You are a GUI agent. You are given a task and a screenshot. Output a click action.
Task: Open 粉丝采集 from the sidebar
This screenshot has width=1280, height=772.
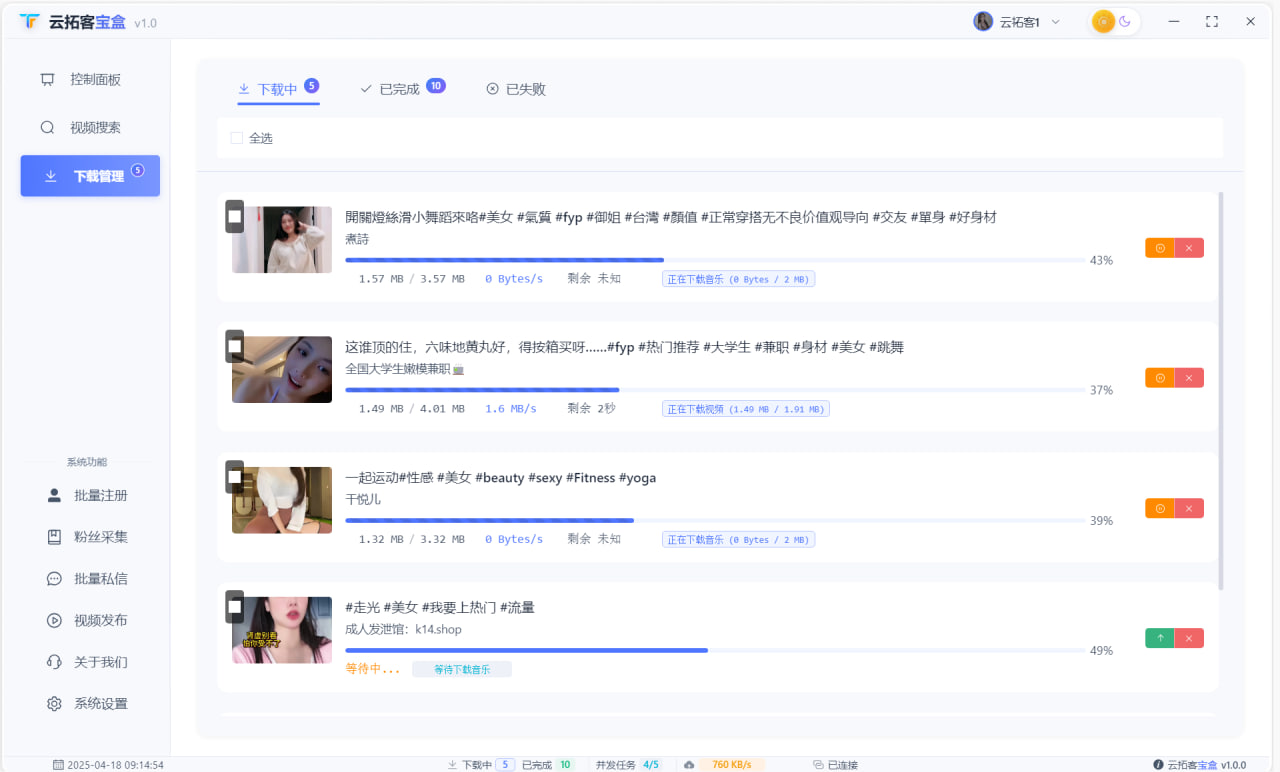click(x=100, y=537)
